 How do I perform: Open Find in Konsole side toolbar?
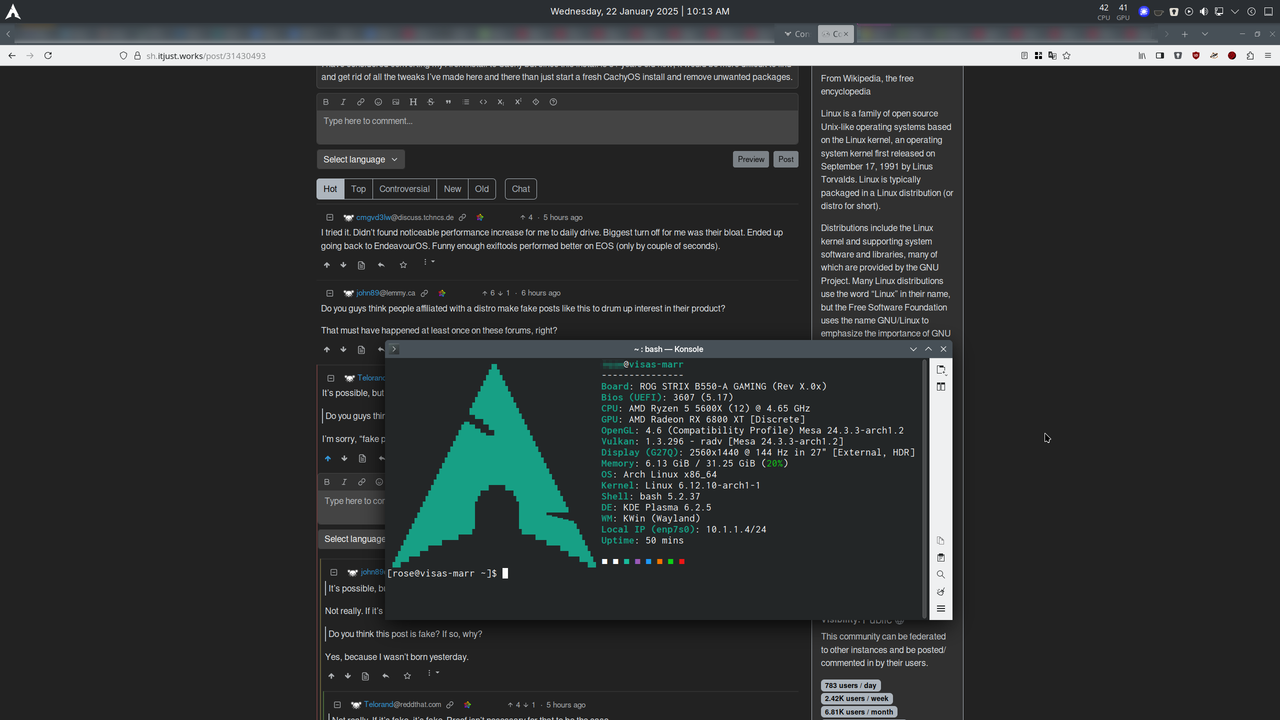pos(941,575)
